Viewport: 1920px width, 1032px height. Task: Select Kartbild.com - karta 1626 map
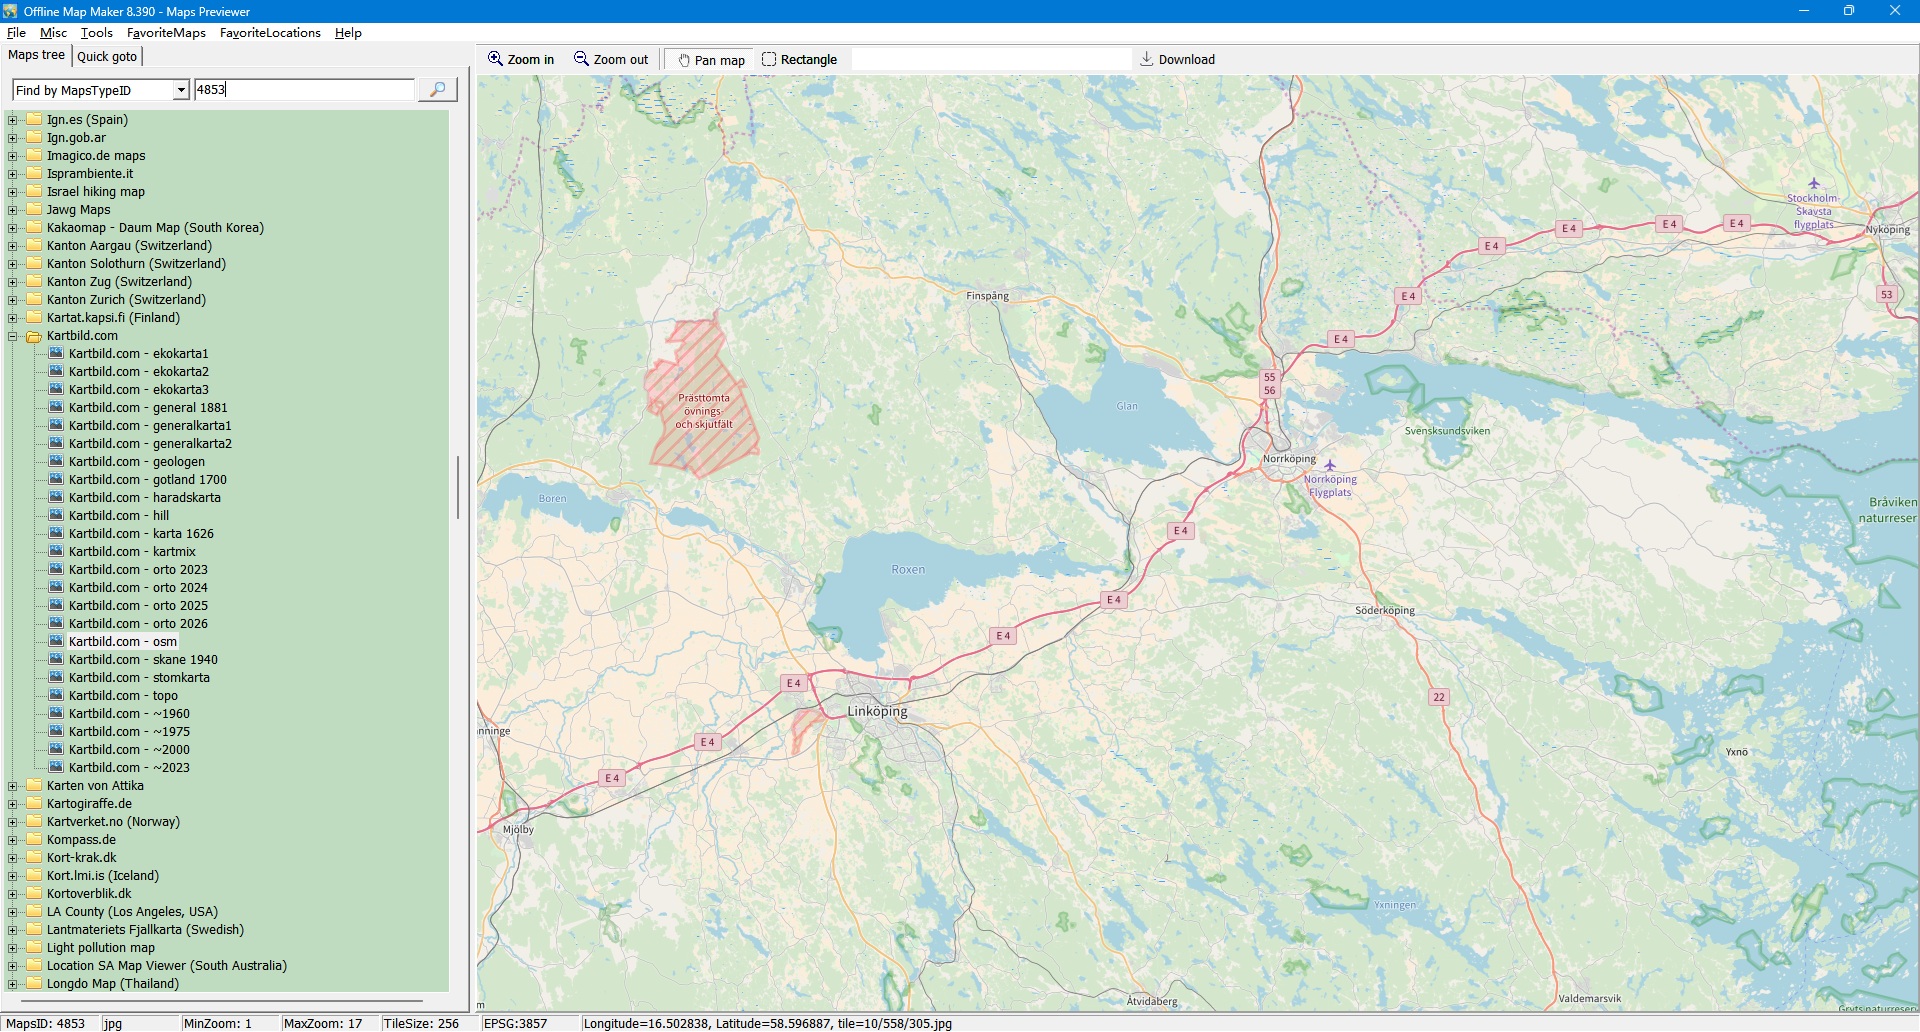141,534
